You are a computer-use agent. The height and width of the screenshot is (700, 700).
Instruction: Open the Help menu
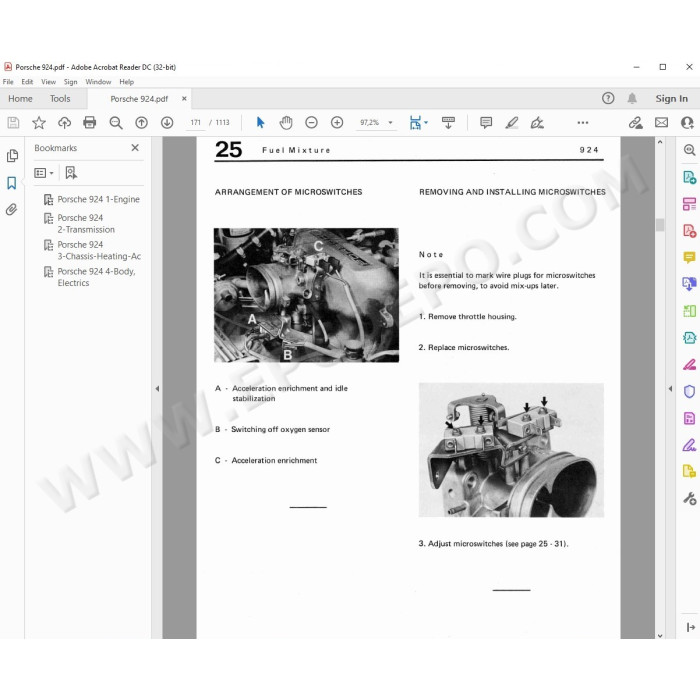pyautogui.click(x=126, y=82)
